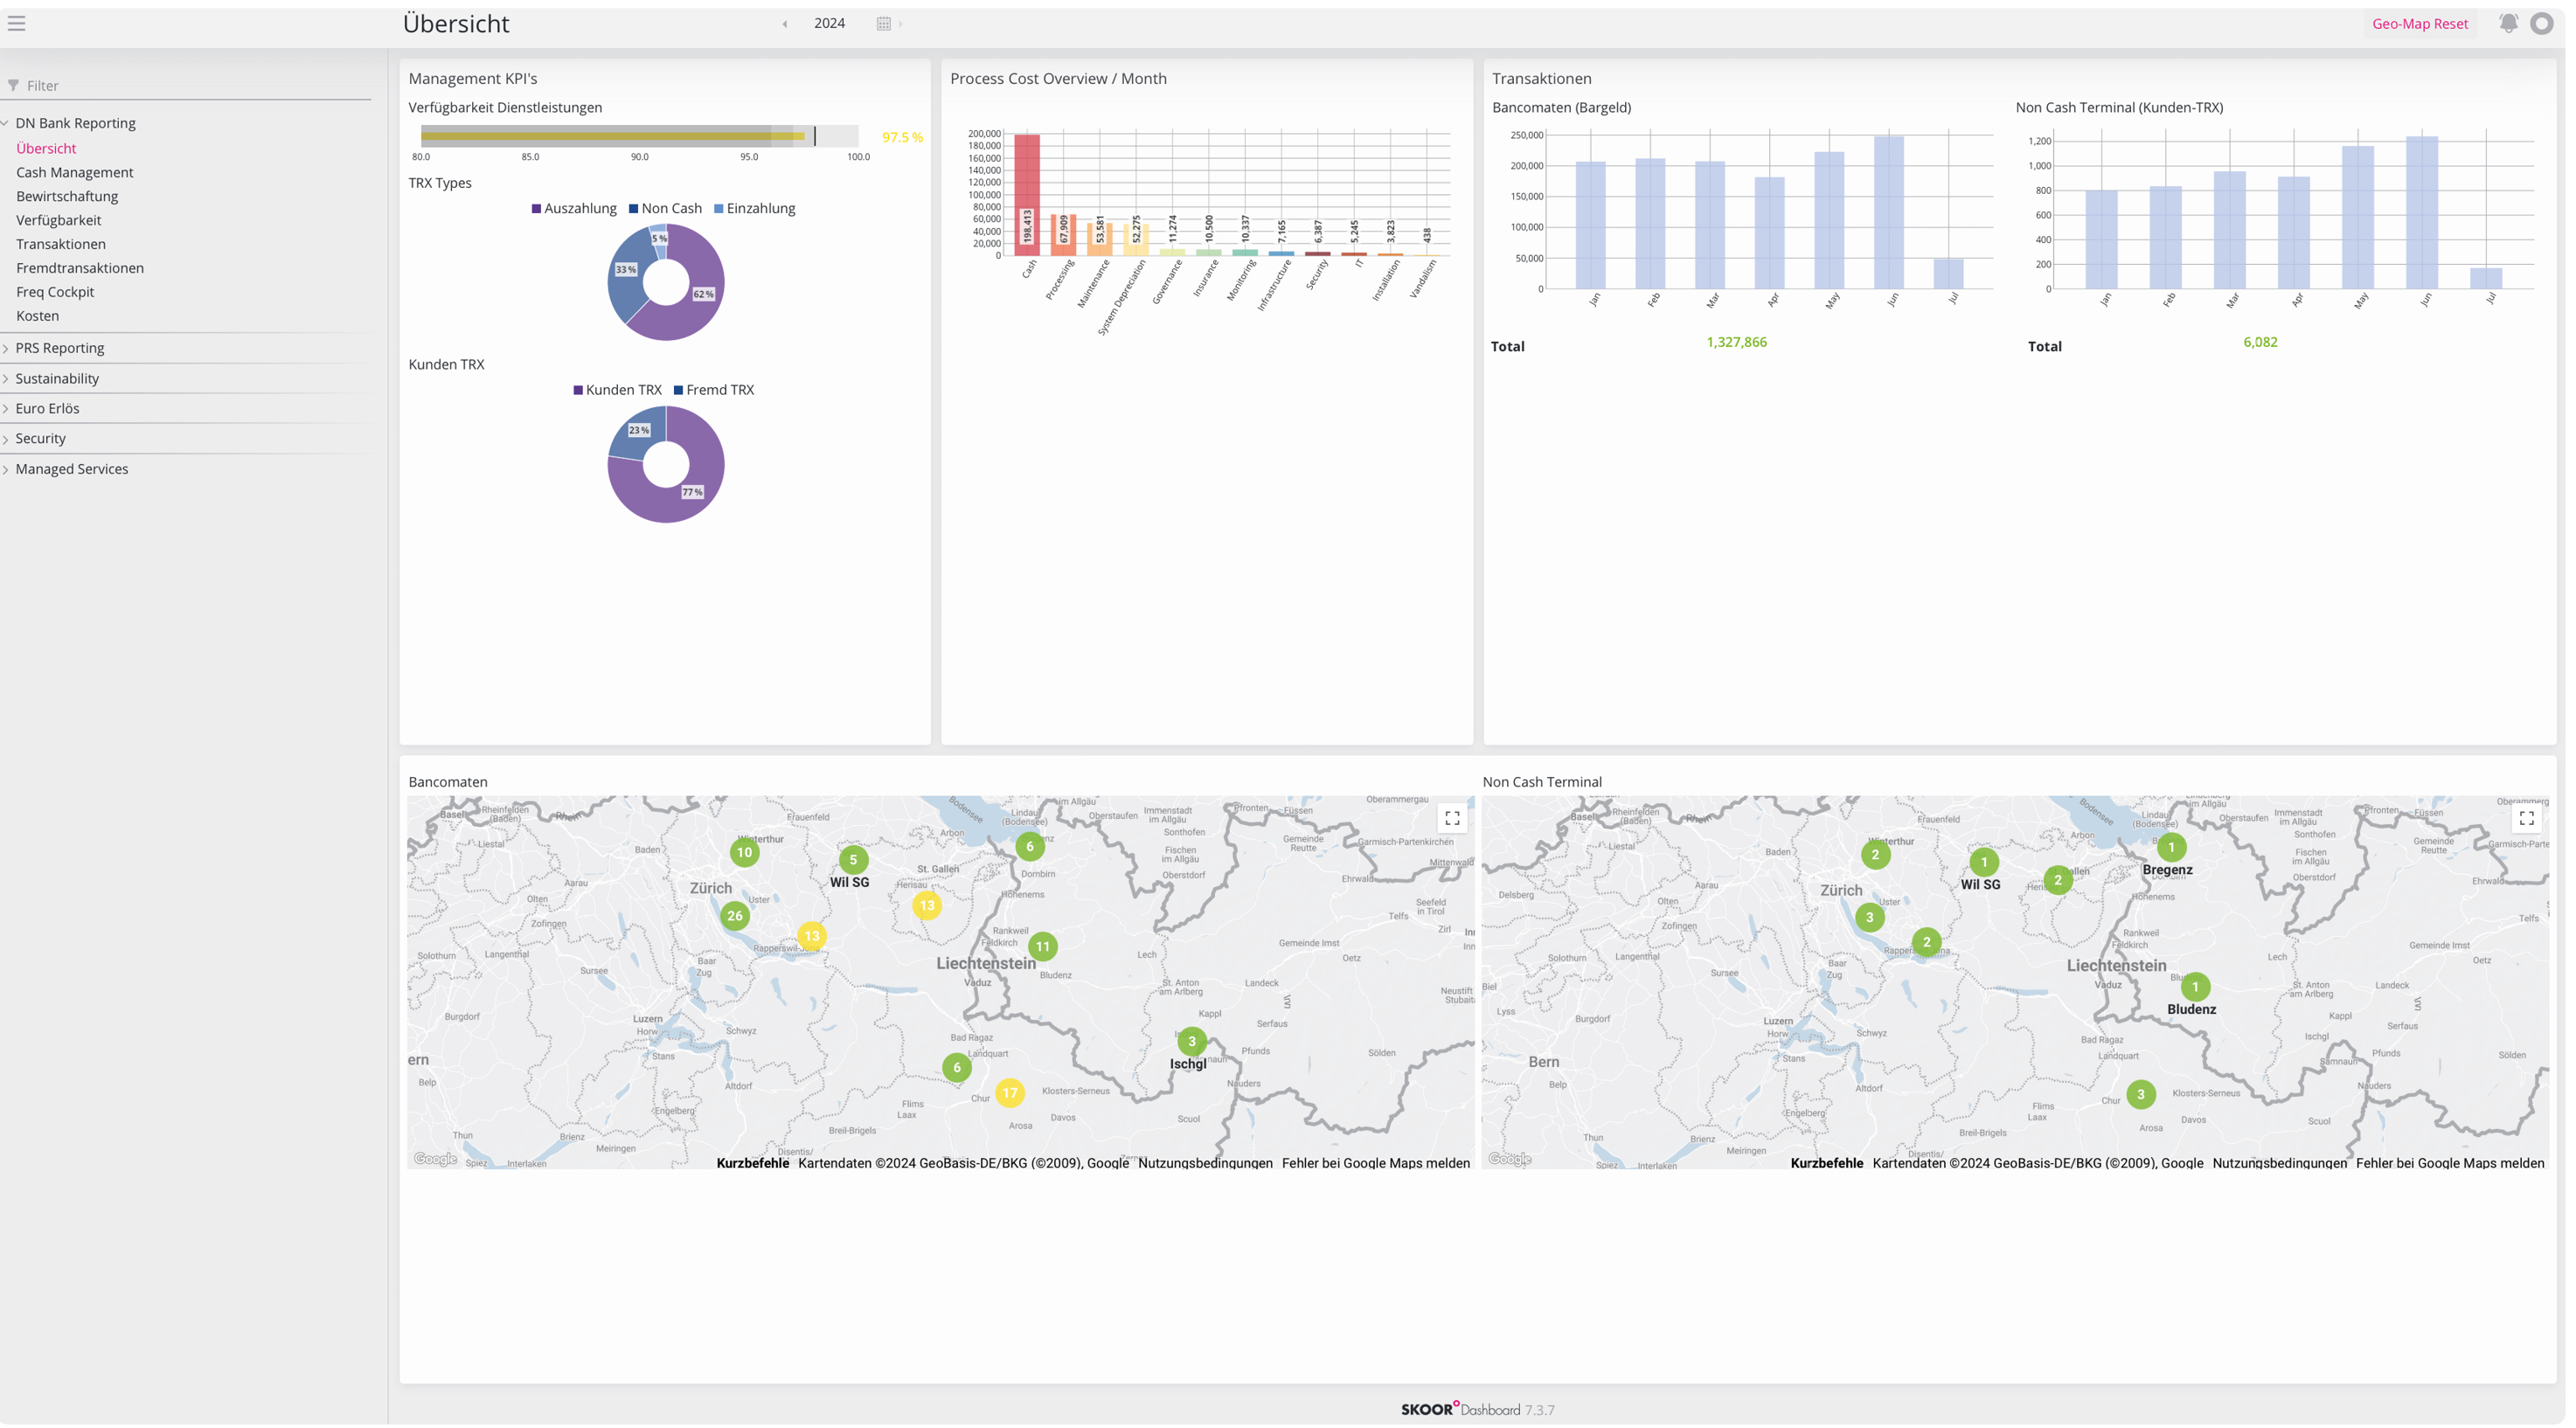Go to previous year with the left arrow
Image resolution: width=2576 pixels, height=1428 pixels.
click(783, 23)
